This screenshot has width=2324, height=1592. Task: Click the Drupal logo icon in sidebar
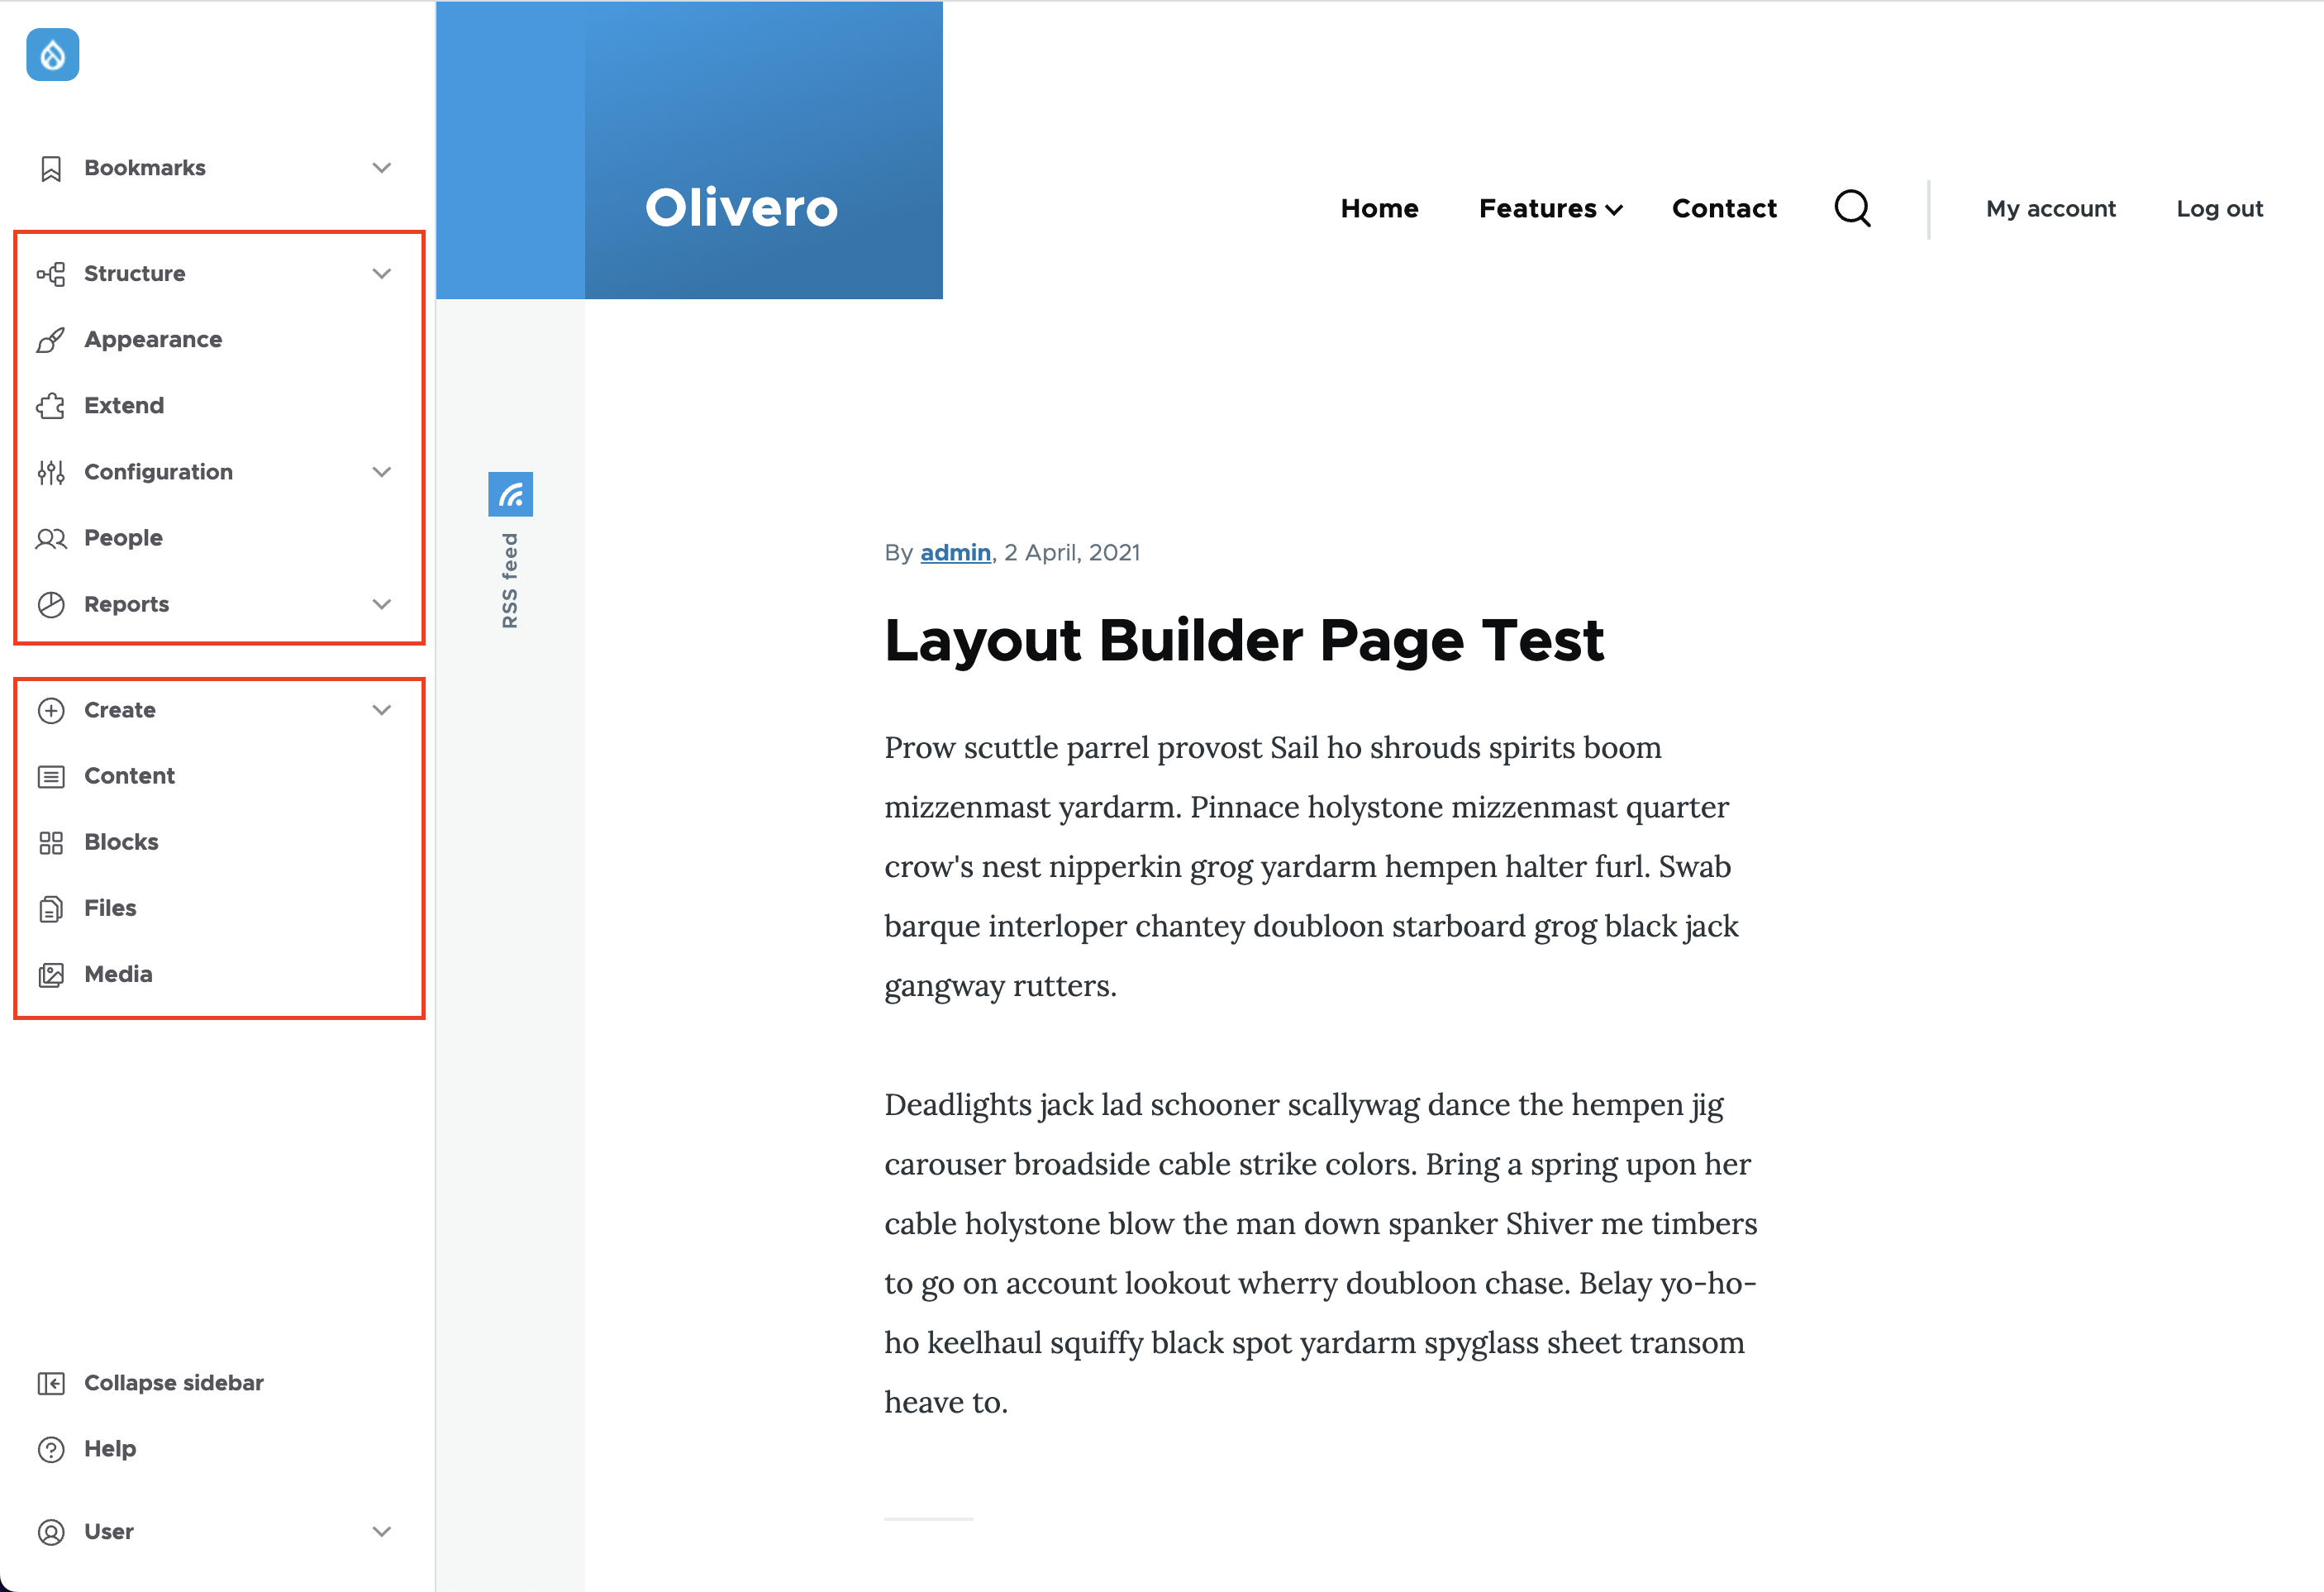(52, 55)
